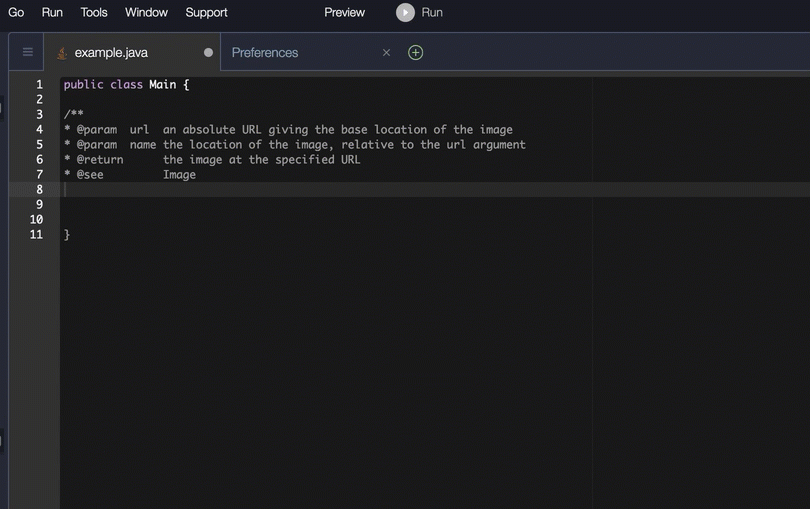Open the Support menu
Image resolution: width=810 pixels, height=509 pixels.
pyautogui.click(x=206, y=13)
